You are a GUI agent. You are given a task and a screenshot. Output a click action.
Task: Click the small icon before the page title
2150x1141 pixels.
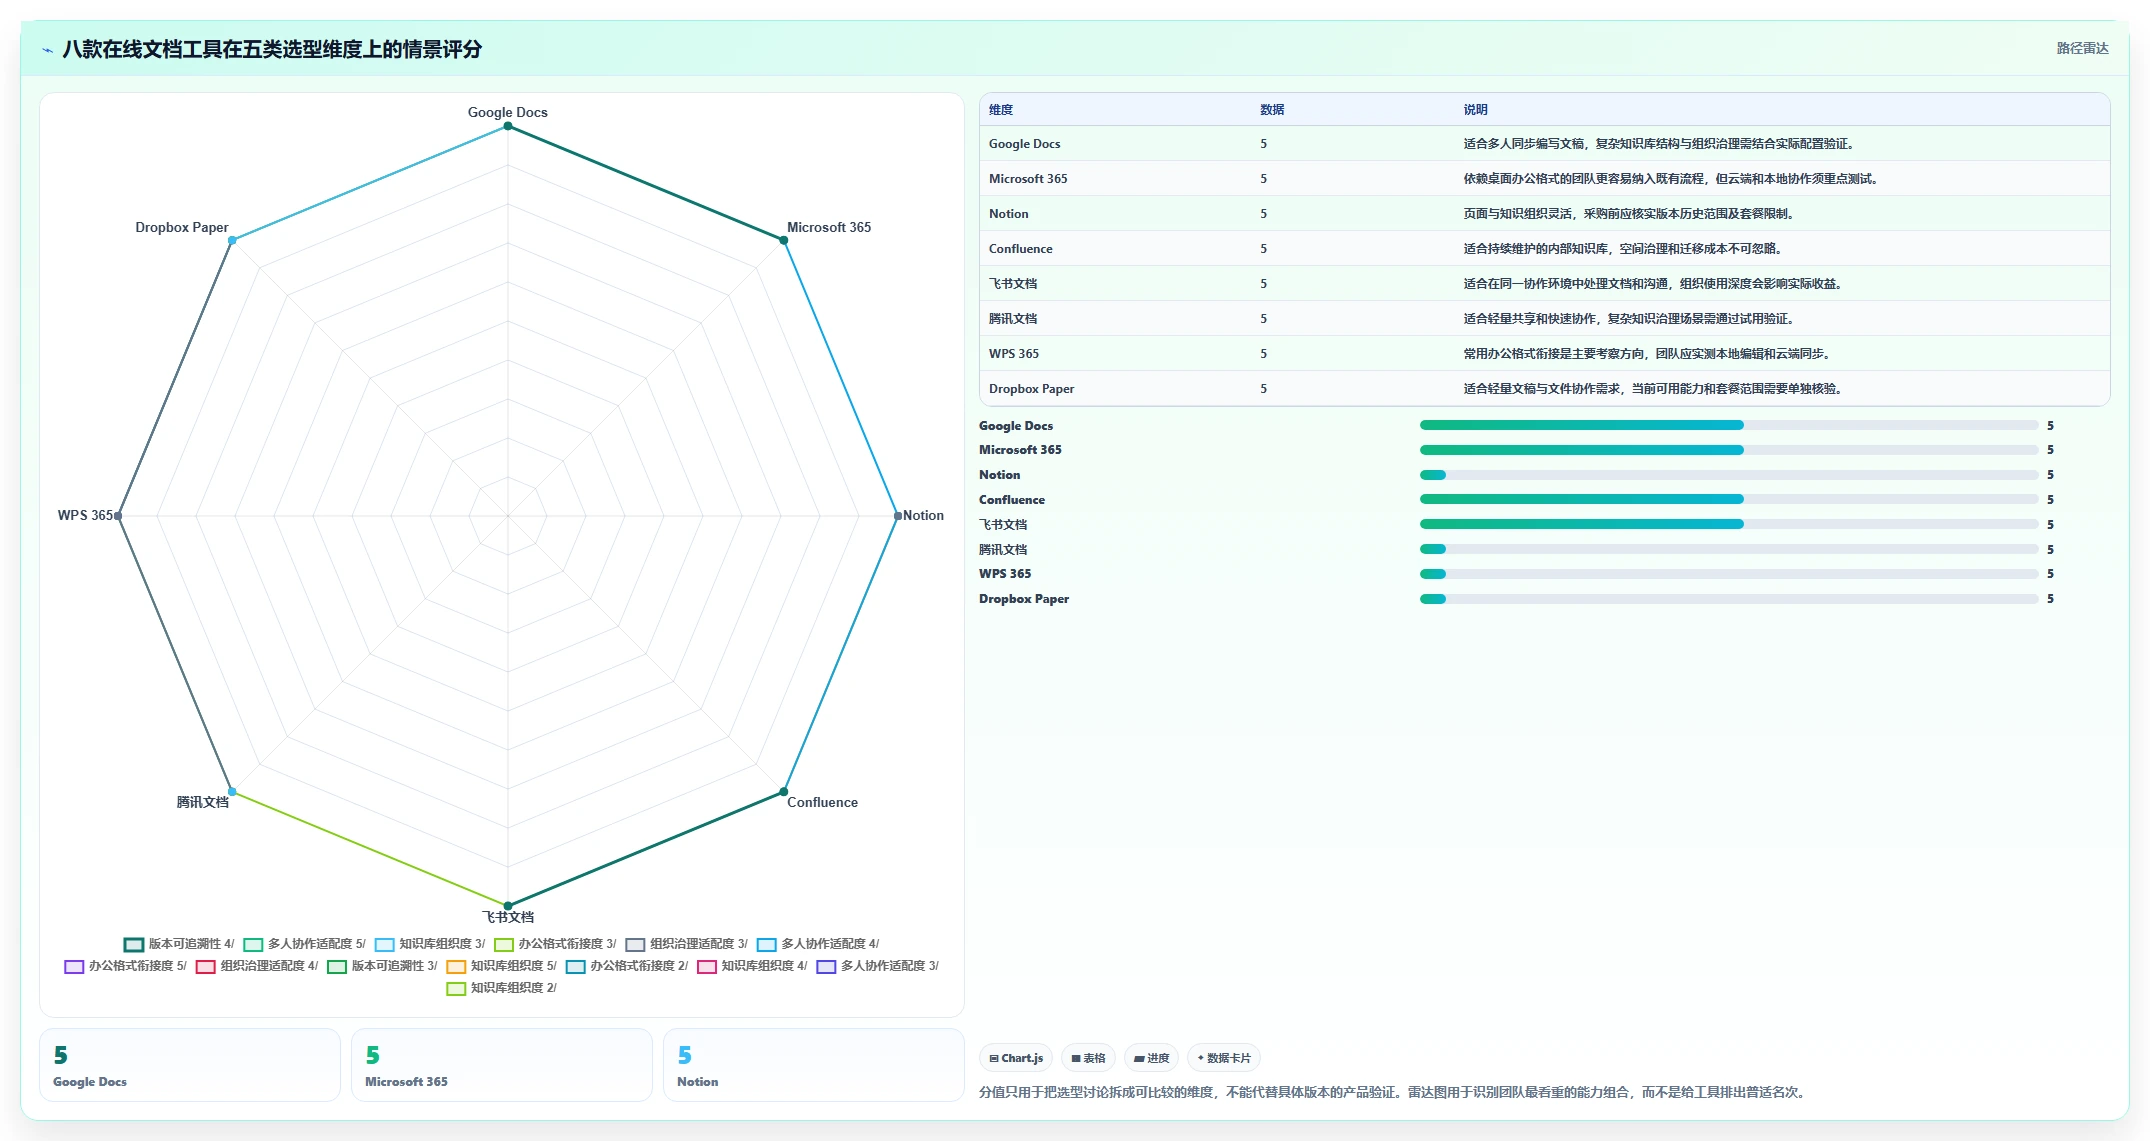point(47,49)
